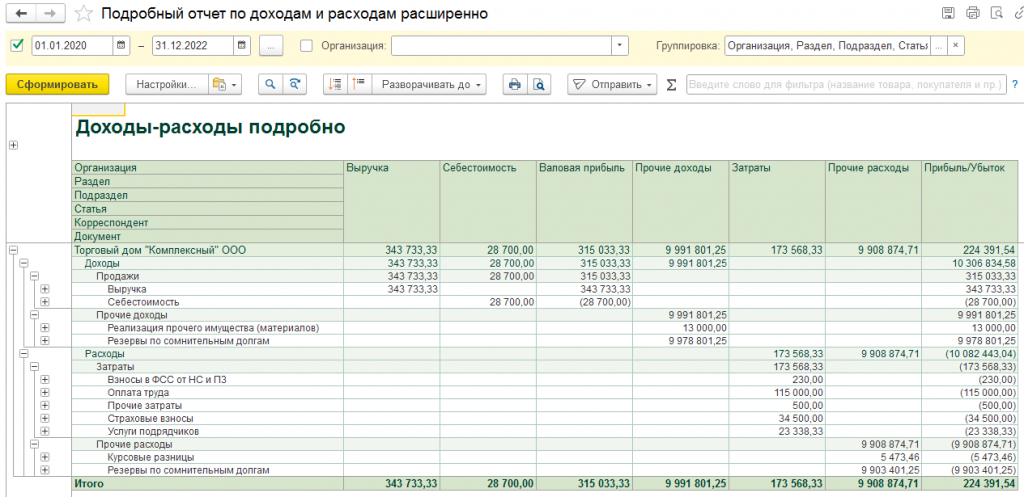
Task: Expand the Оплата труда row
Action: [x=44, y=393]
